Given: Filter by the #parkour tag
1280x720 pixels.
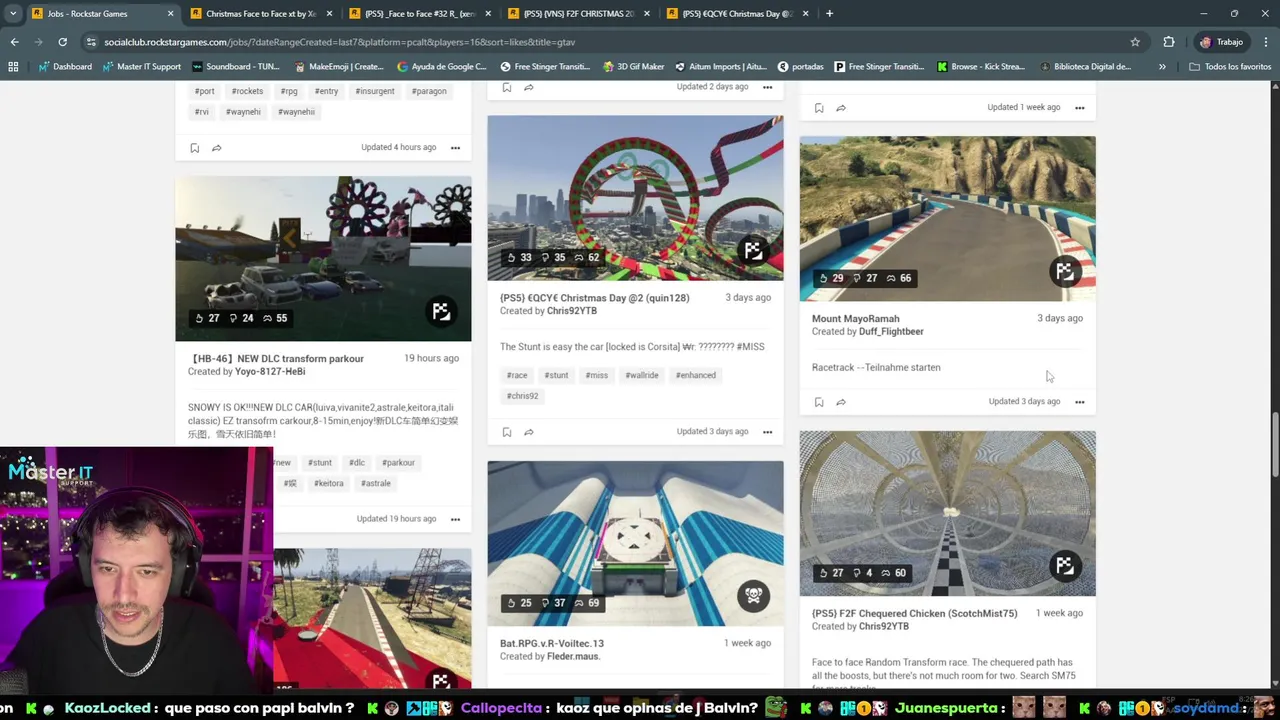Looking at the screenshot, I should (398, 463).
